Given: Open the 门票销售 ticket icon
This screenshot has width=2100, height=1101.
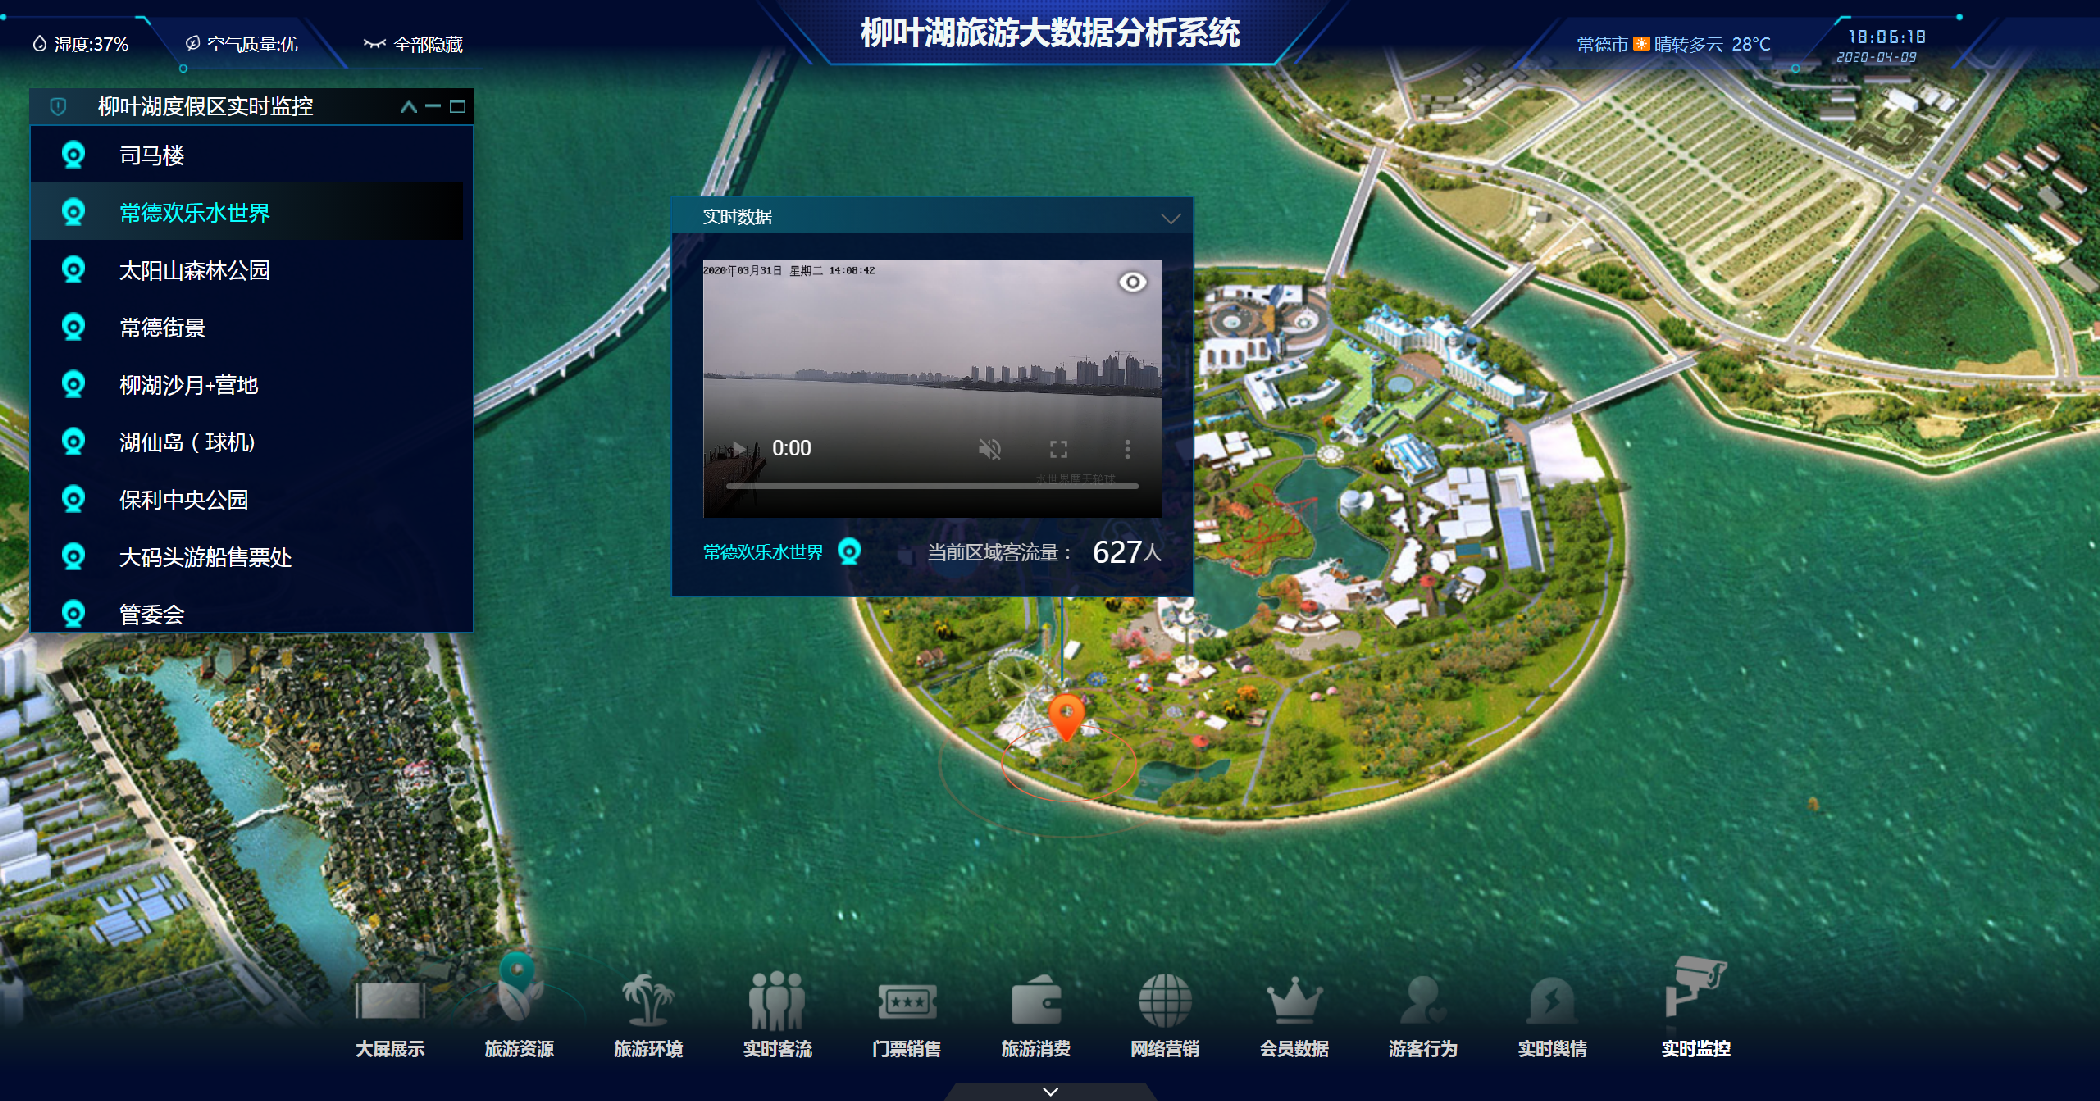Looking at the screenshot, I should [906, 1000].
